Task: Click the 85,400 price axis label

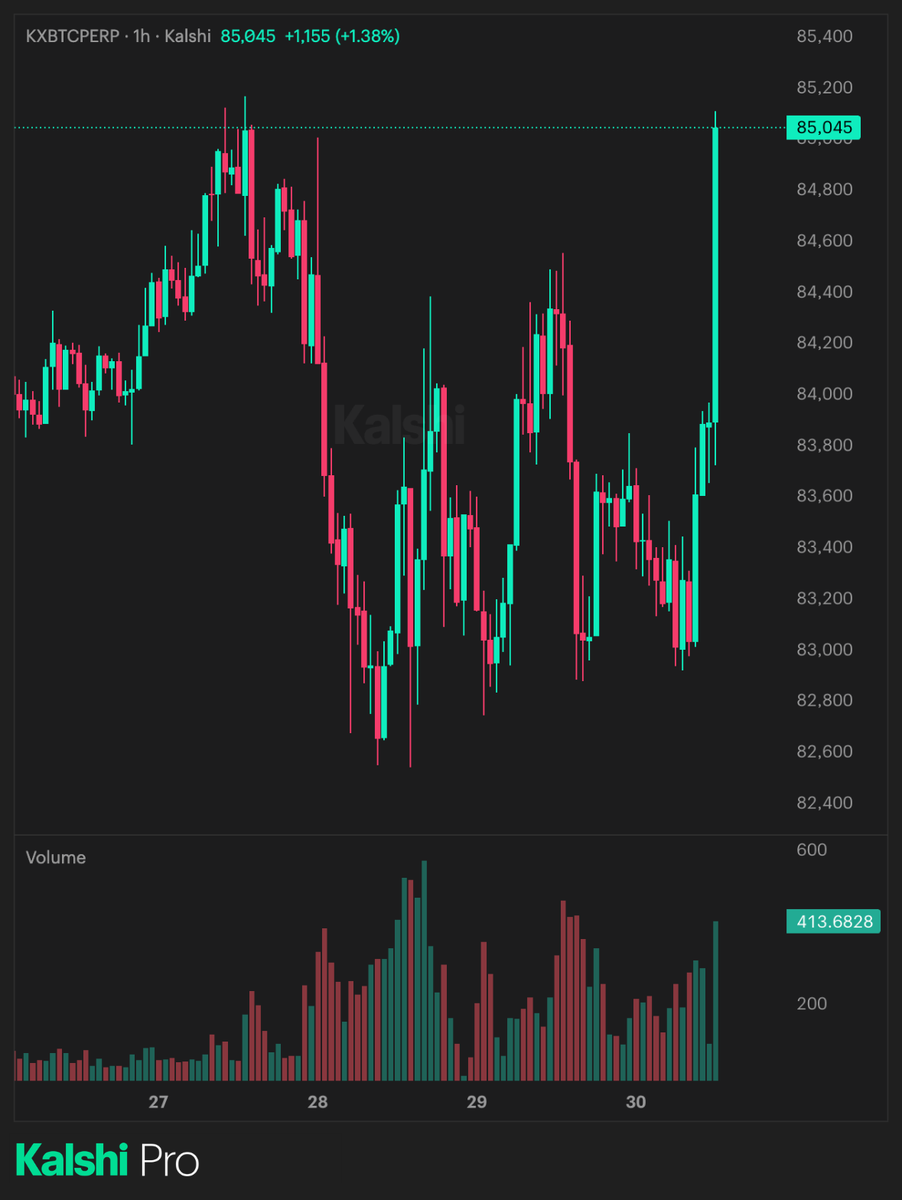Action: click(825, 36)
